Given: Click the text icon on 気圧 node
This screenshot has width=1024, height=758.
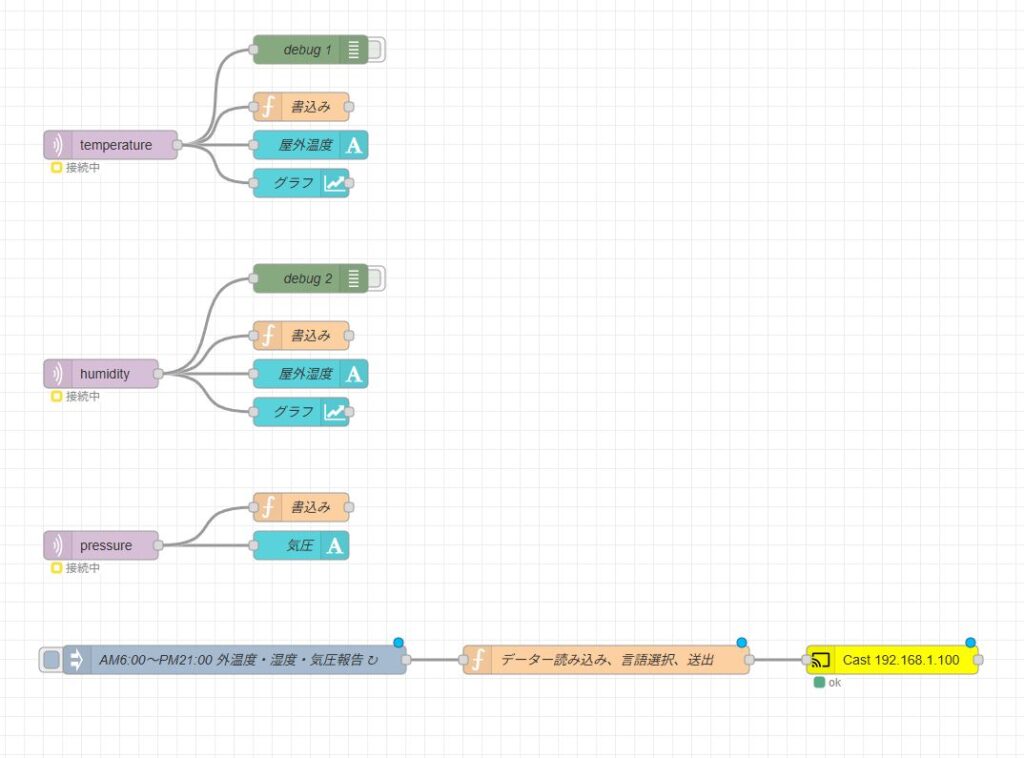Looking at the screenshot, I should coord(335,546).
